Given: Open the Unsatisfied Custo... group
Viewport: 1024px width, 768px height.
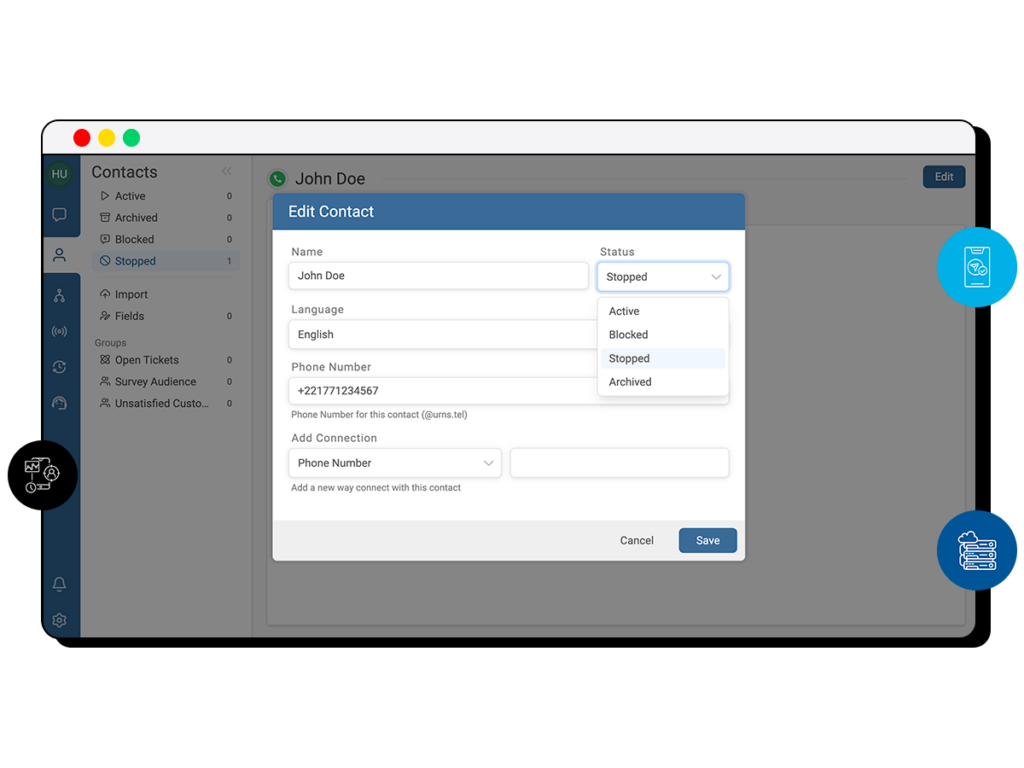Looking at the screenshot, I should coord(166,403).
